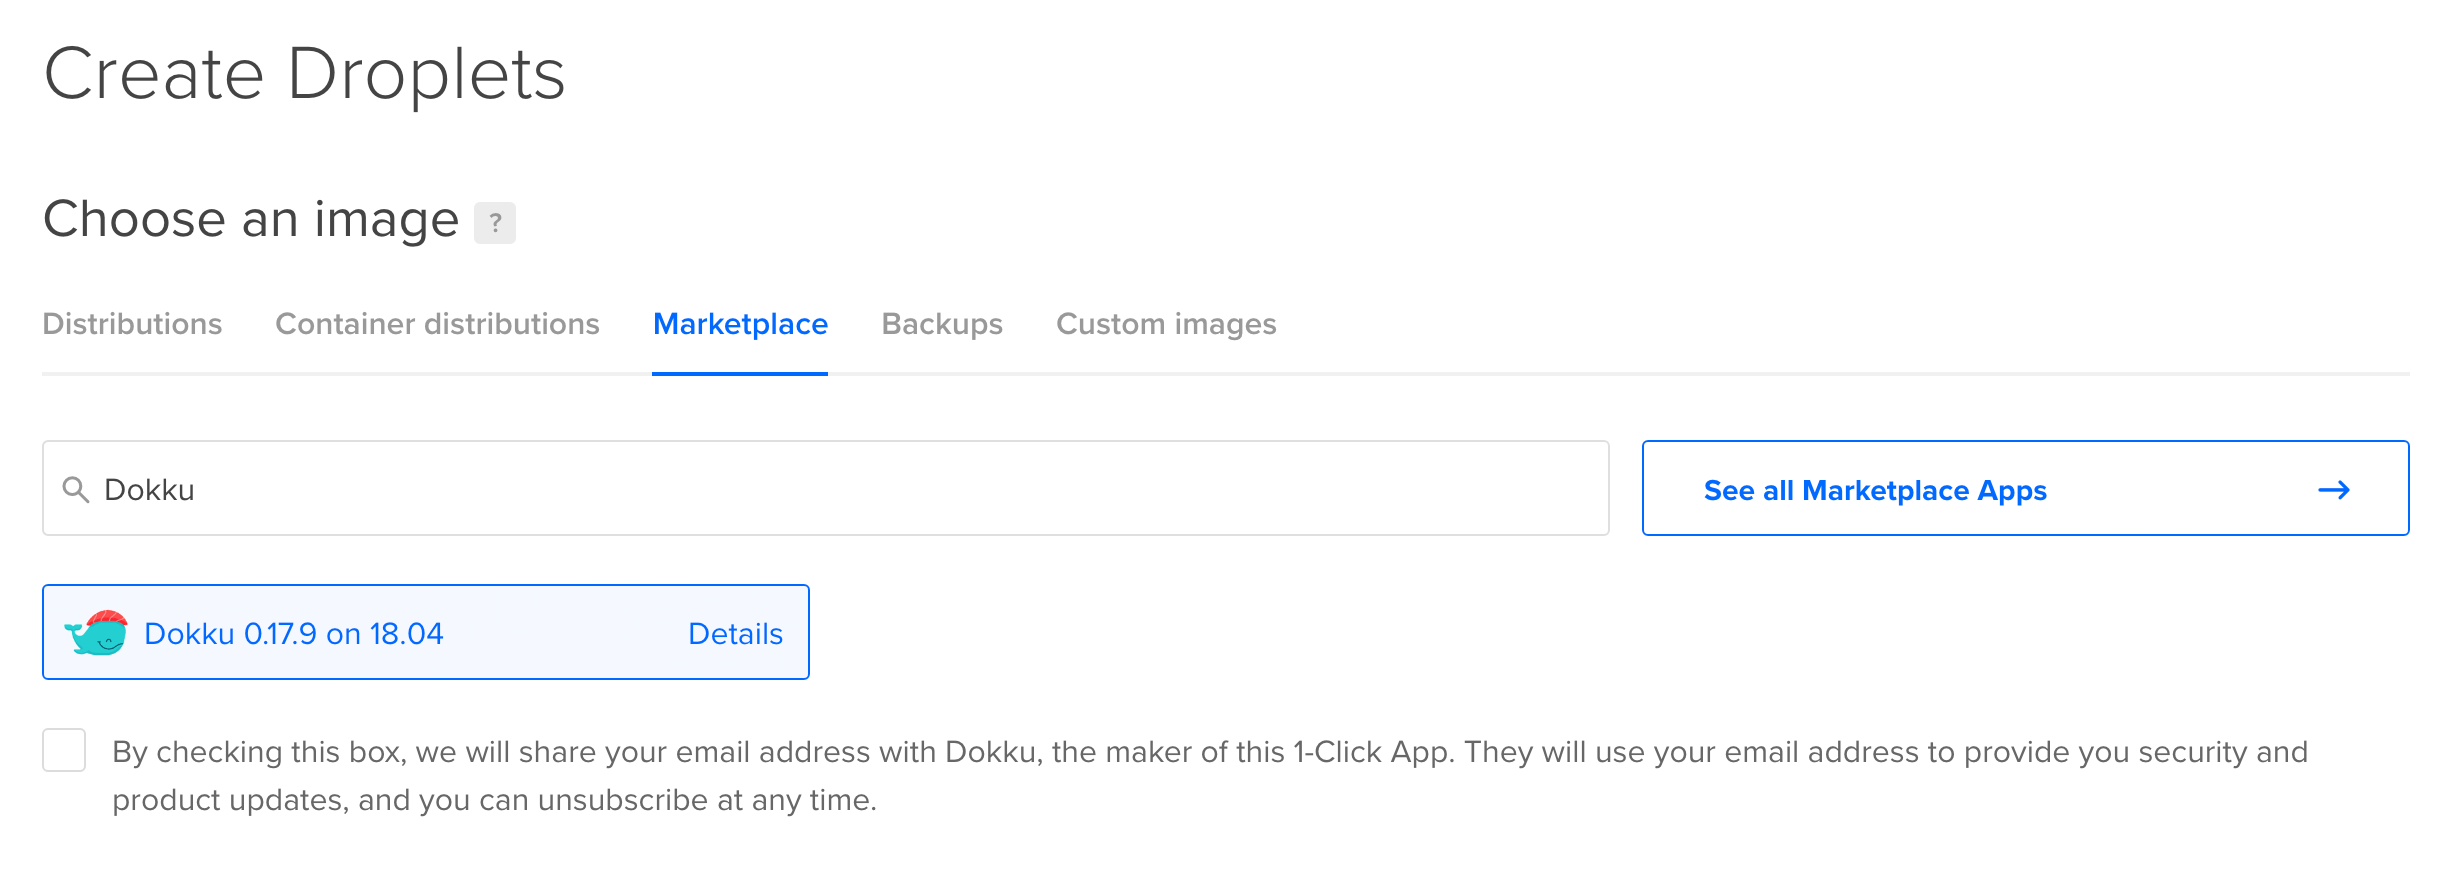Viewport: 2460px width, 880px height.
Task: Click the 'product updates' line of consent text
Action: (494, 800)
